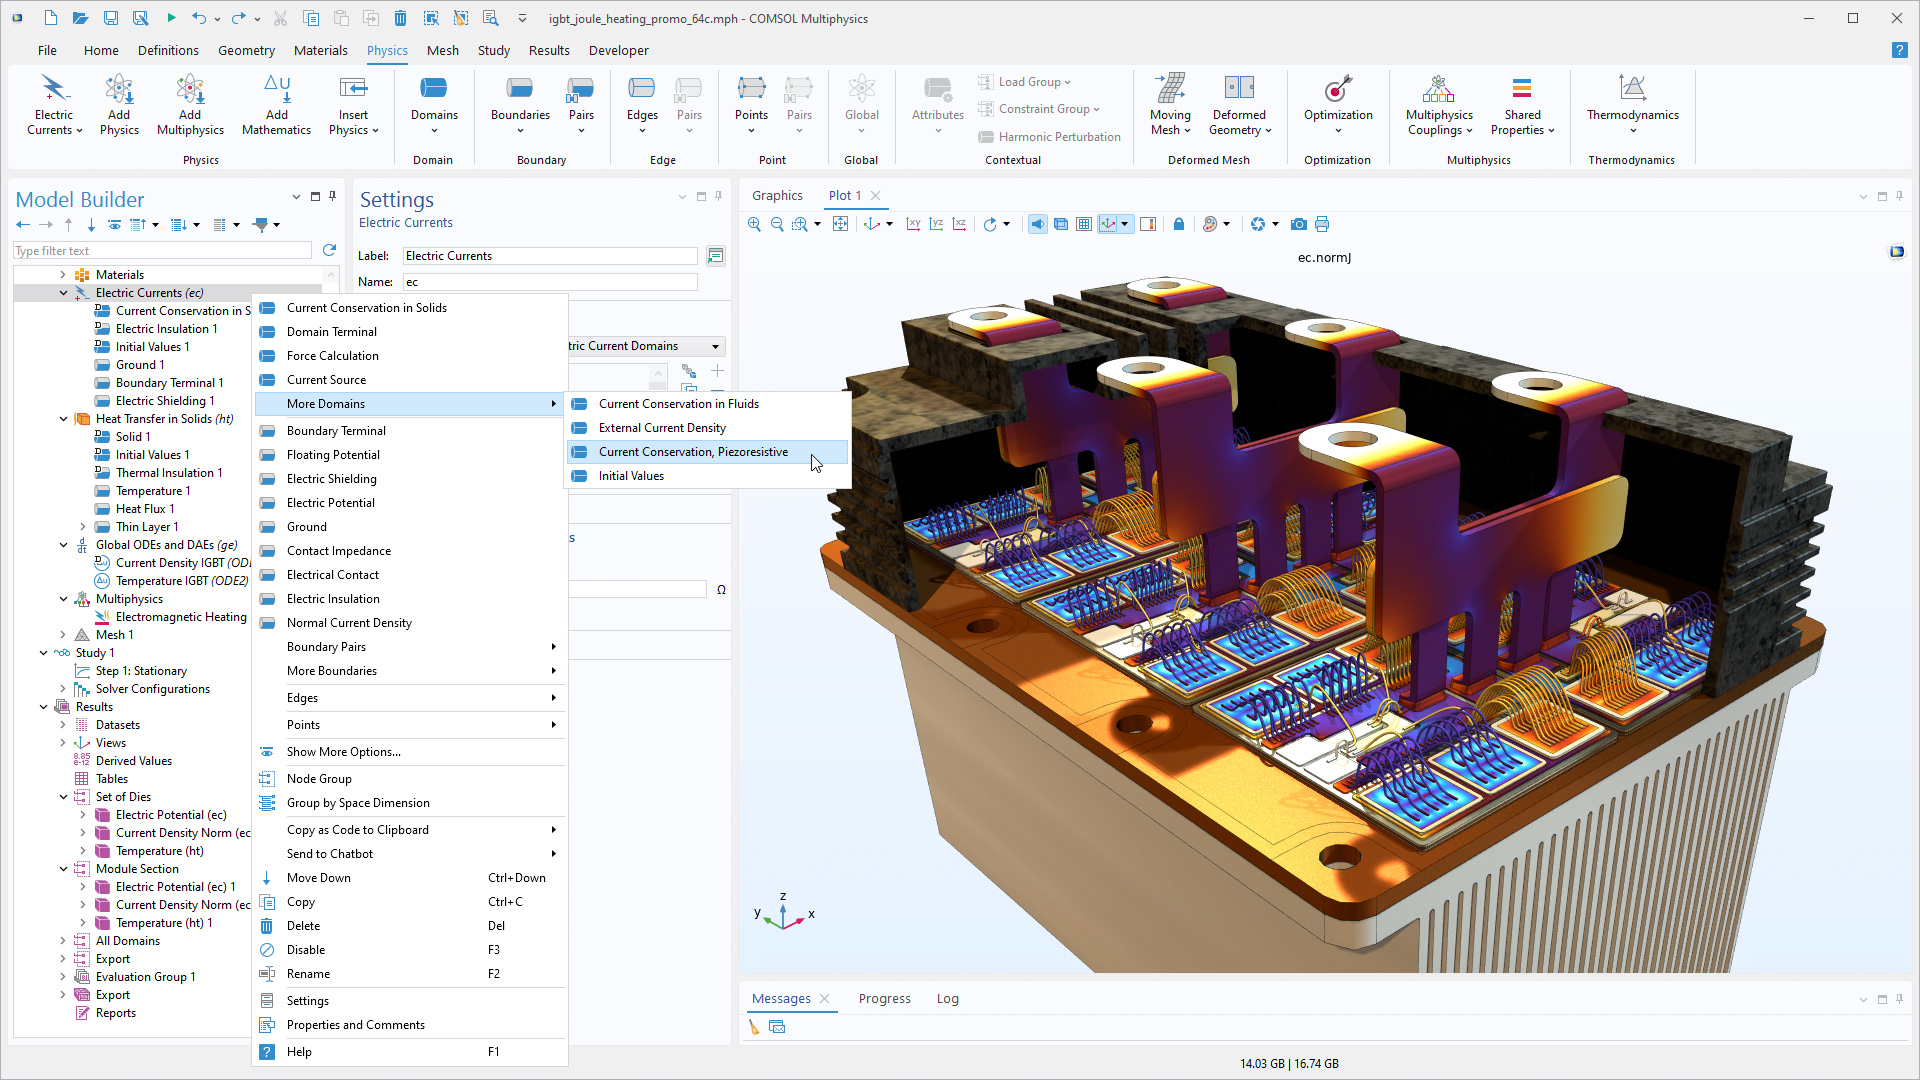Switch to the Progress tab
Viewport: 1920px width, 1080px height.
pos(884,998)
